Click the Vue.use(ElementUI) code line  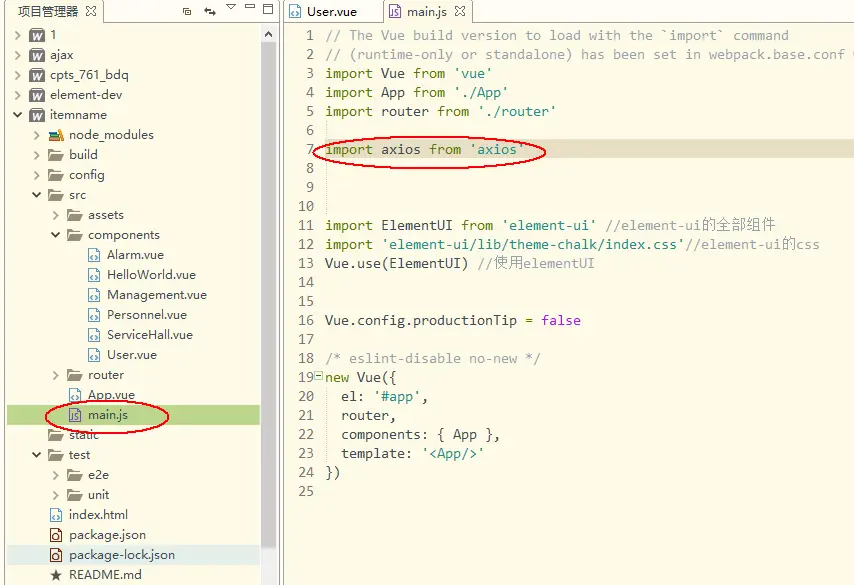tap(460, 264)
